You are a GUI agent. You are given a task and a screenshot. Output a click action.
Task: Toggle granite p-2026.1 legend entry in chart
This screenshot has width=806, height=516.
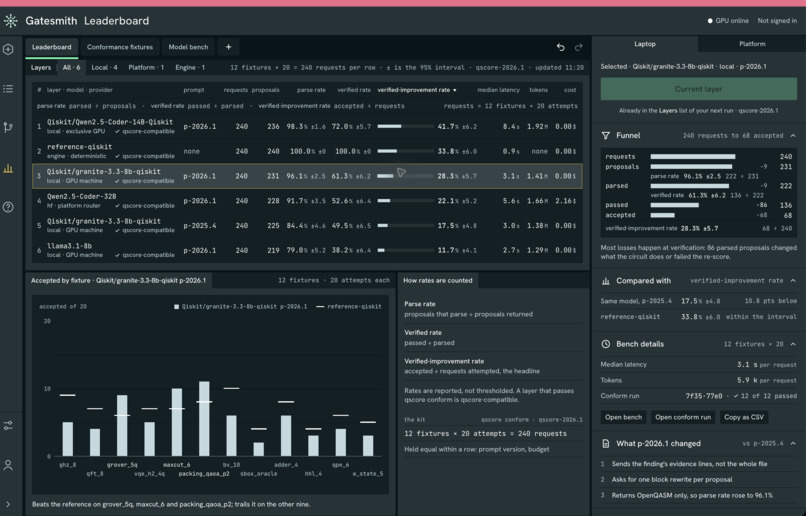(x=241, y=306)
